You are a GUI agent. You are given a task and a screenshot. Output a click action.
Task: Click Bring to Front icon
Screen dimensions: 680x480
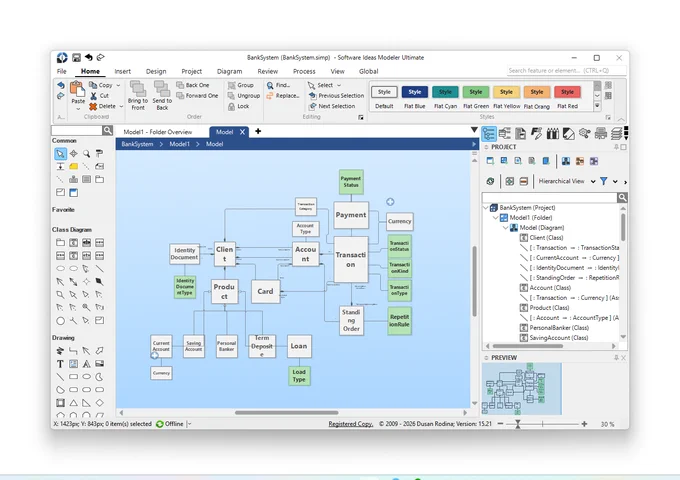tap(138, 89)
